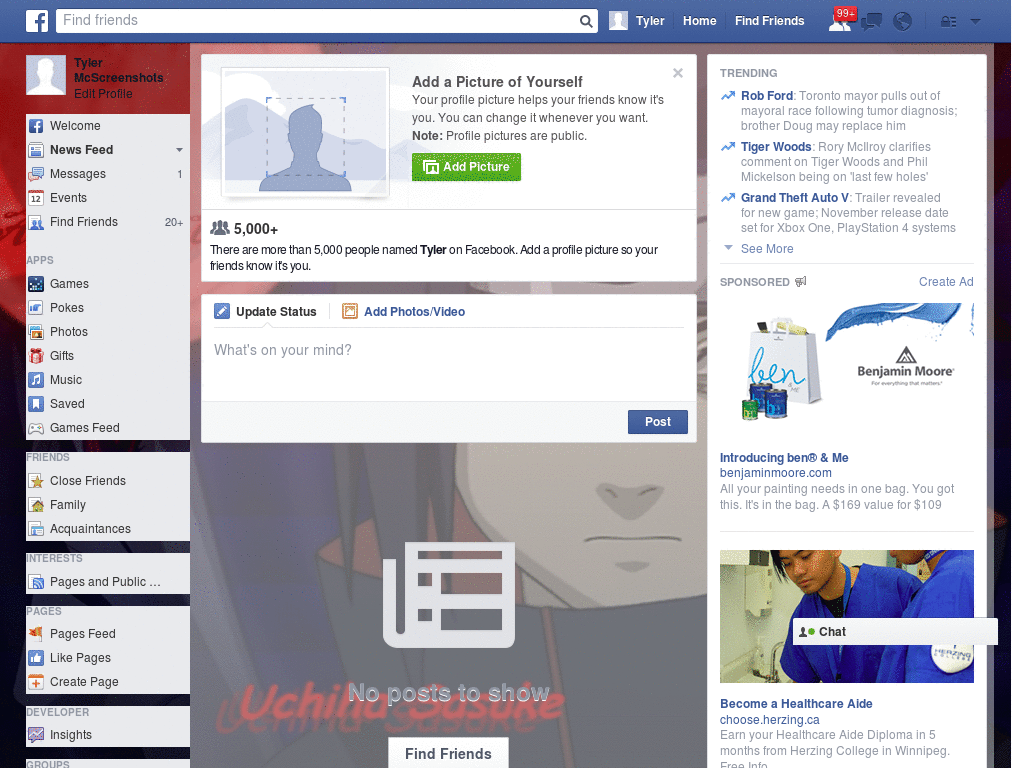Click sidebar profile avatar thumbnail

46,75
